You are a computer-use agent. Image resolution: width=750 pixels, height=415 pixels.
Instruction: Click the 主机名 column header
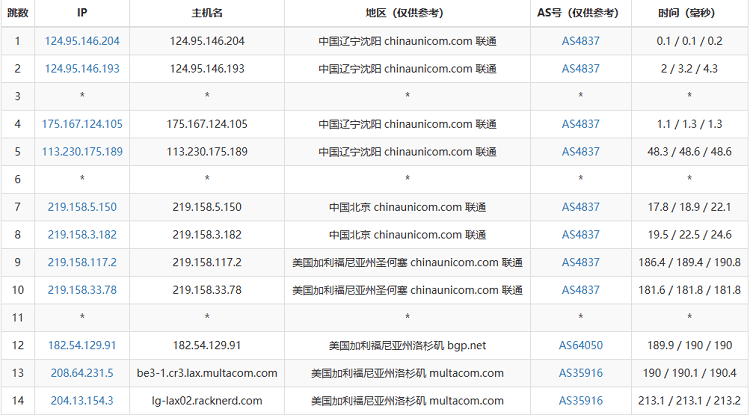pyautogui.click(x=207, y=13)
